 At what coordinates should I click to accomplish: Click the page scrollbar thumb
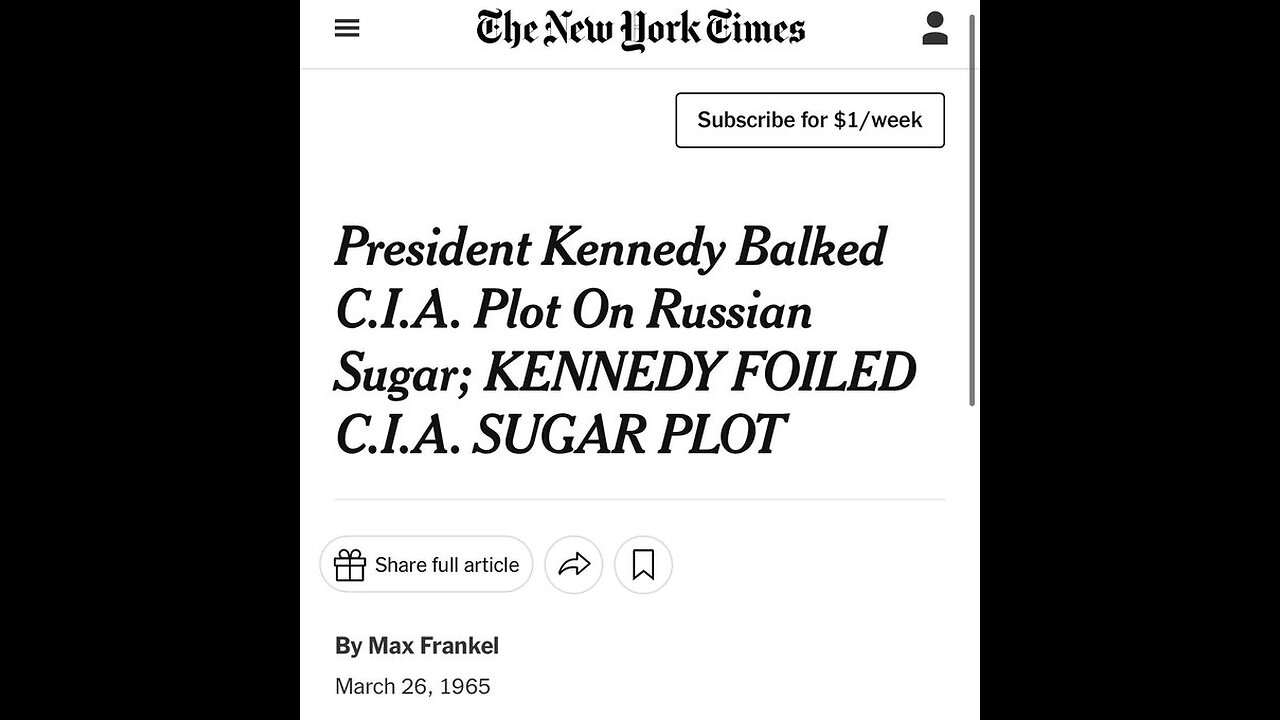point(973,210)
